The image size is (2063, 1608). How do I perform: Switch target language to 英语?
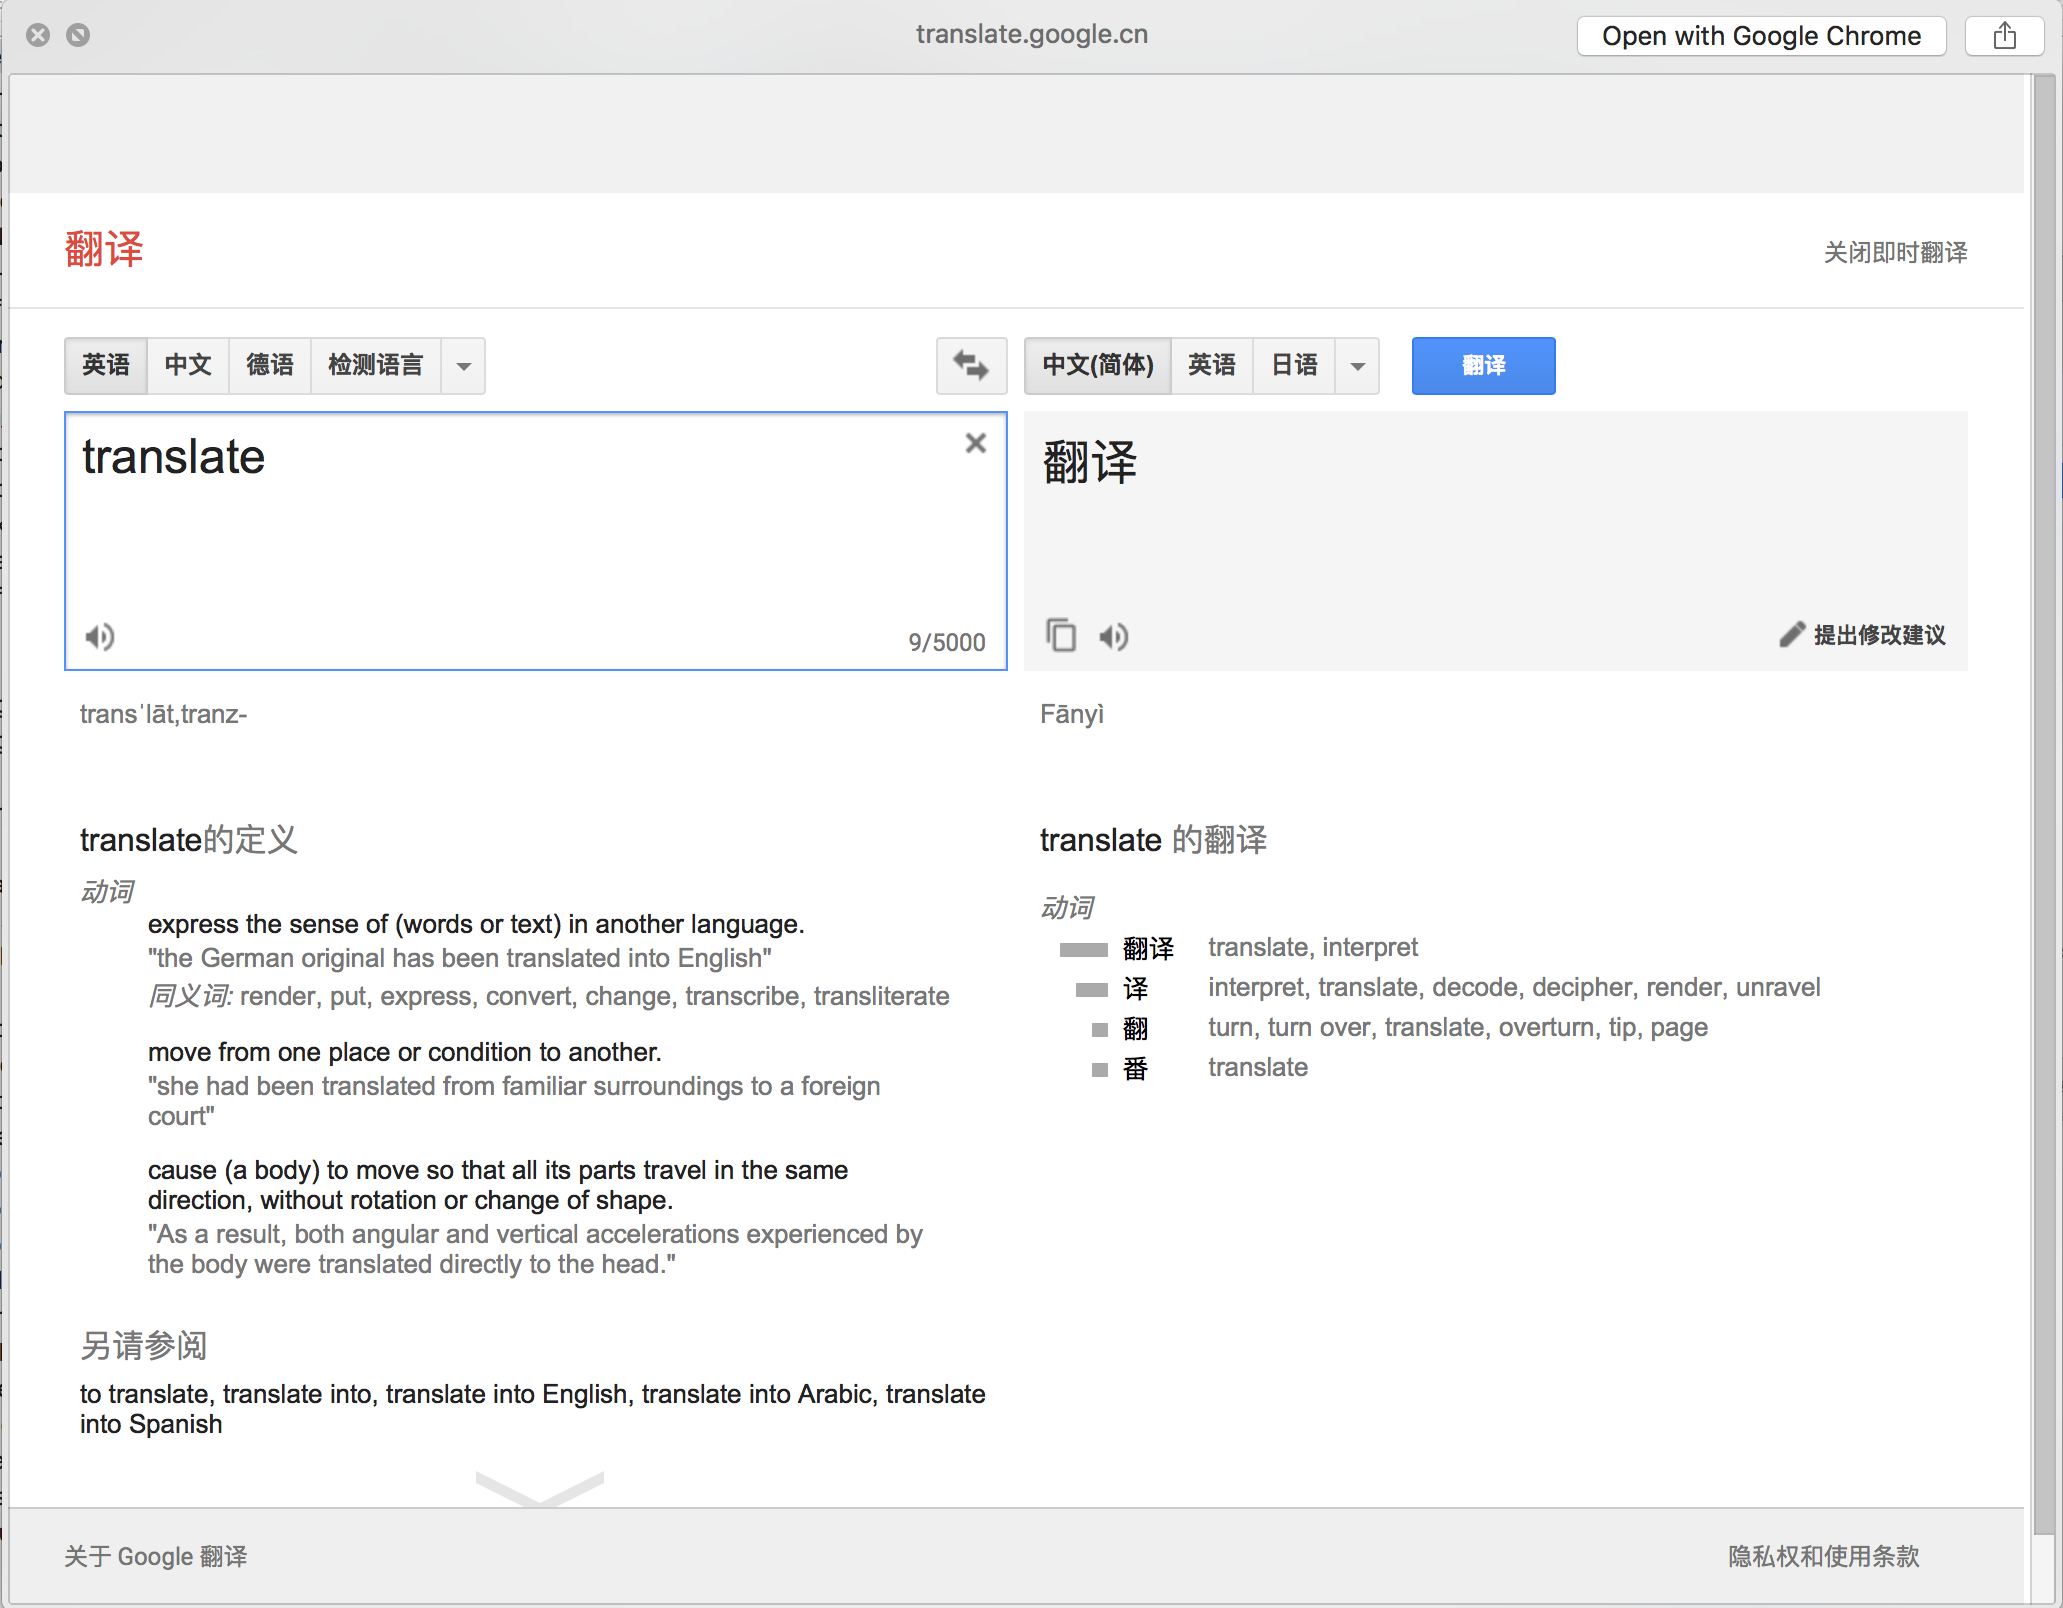1211,366
